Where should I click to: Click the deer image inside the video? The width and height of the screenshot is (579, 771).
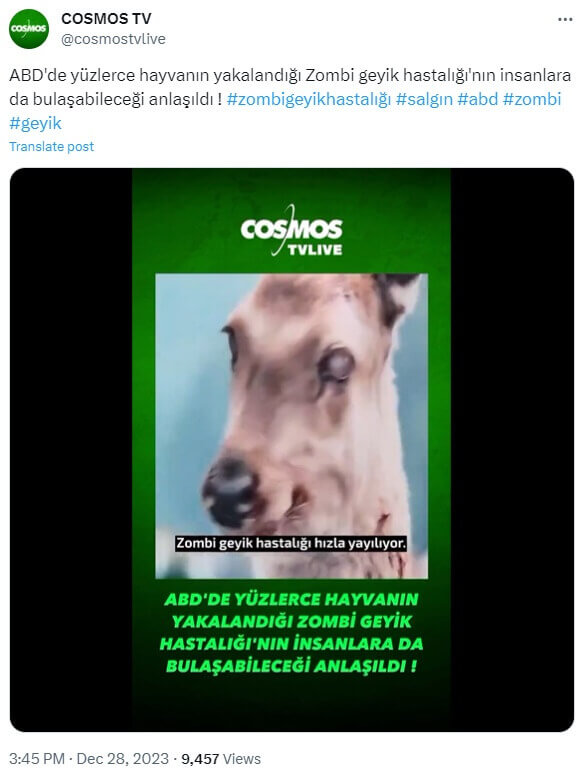291,426
